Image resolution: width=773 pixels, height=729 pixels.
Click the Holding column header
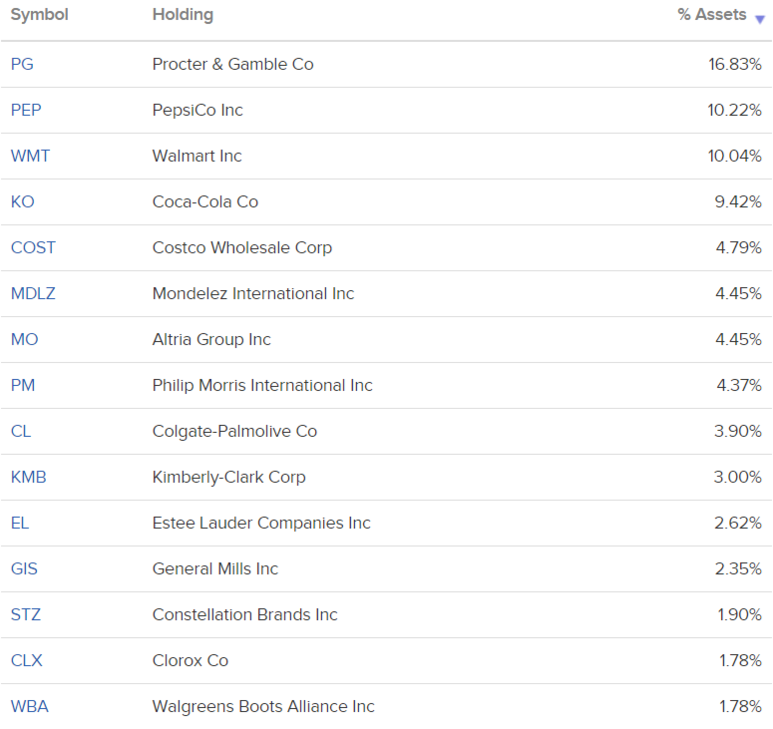(183, 15)
